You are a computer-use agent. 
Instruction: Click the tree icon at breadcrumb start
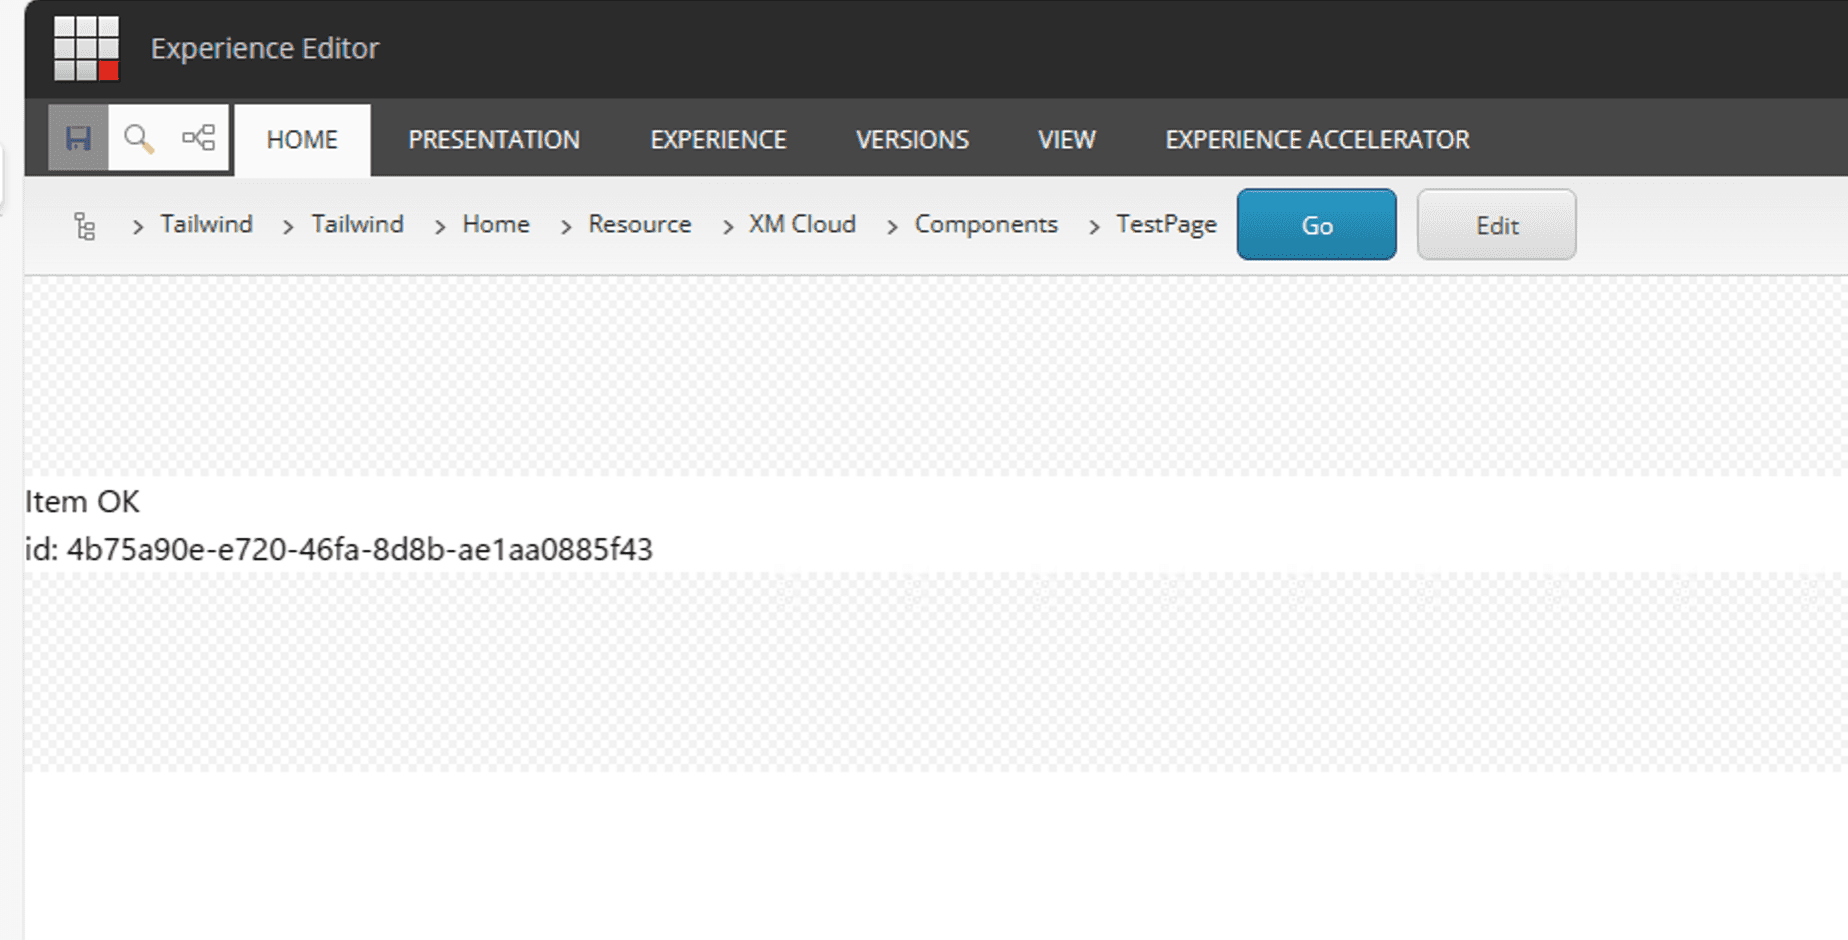click(85, 226)
